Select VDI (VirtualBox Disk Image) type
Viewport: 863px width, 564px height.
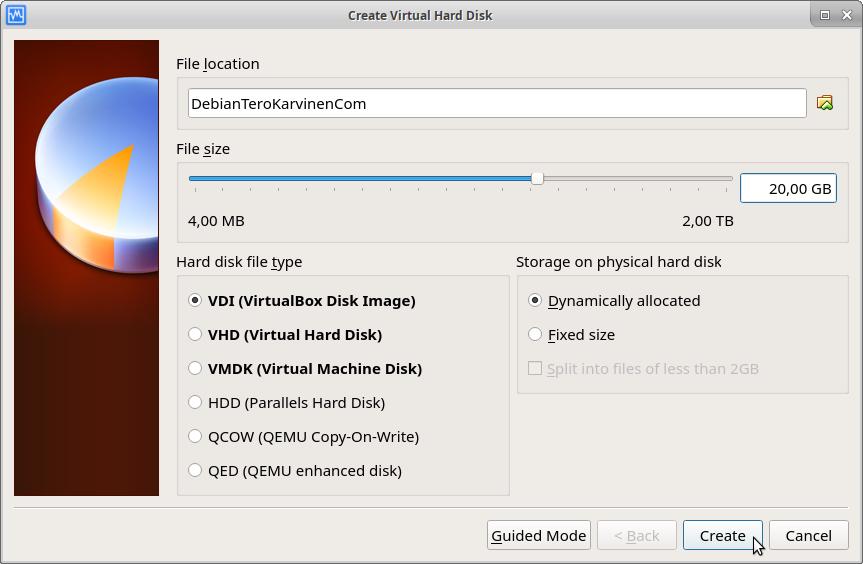pos(195,301)
